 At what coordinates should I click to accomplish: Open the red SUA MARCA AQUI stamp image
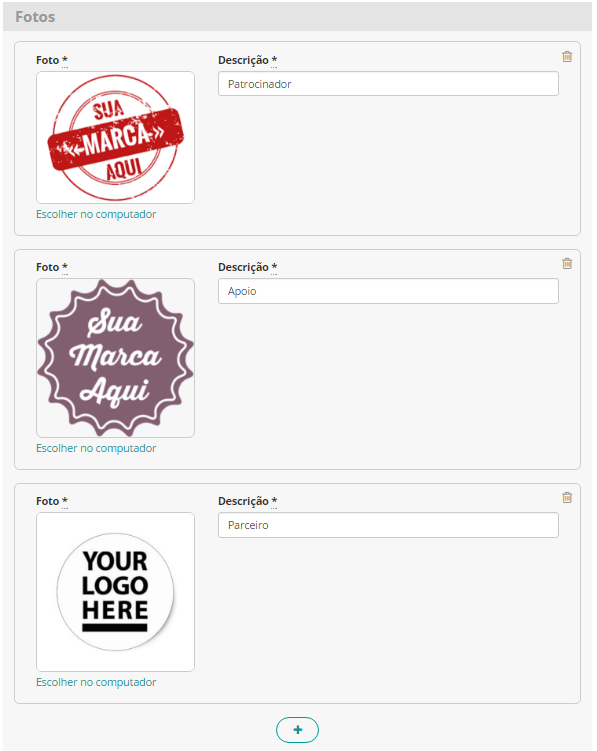pyautogui.click(x=115, y=137)
